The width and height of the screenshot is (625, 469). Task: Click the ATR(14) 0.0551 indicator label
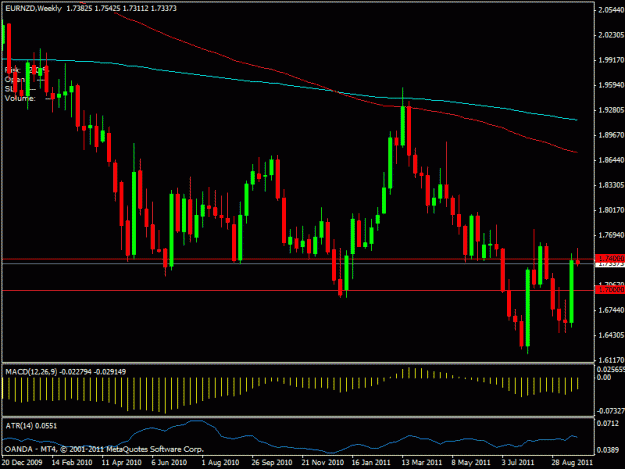(x=31, y=426)
